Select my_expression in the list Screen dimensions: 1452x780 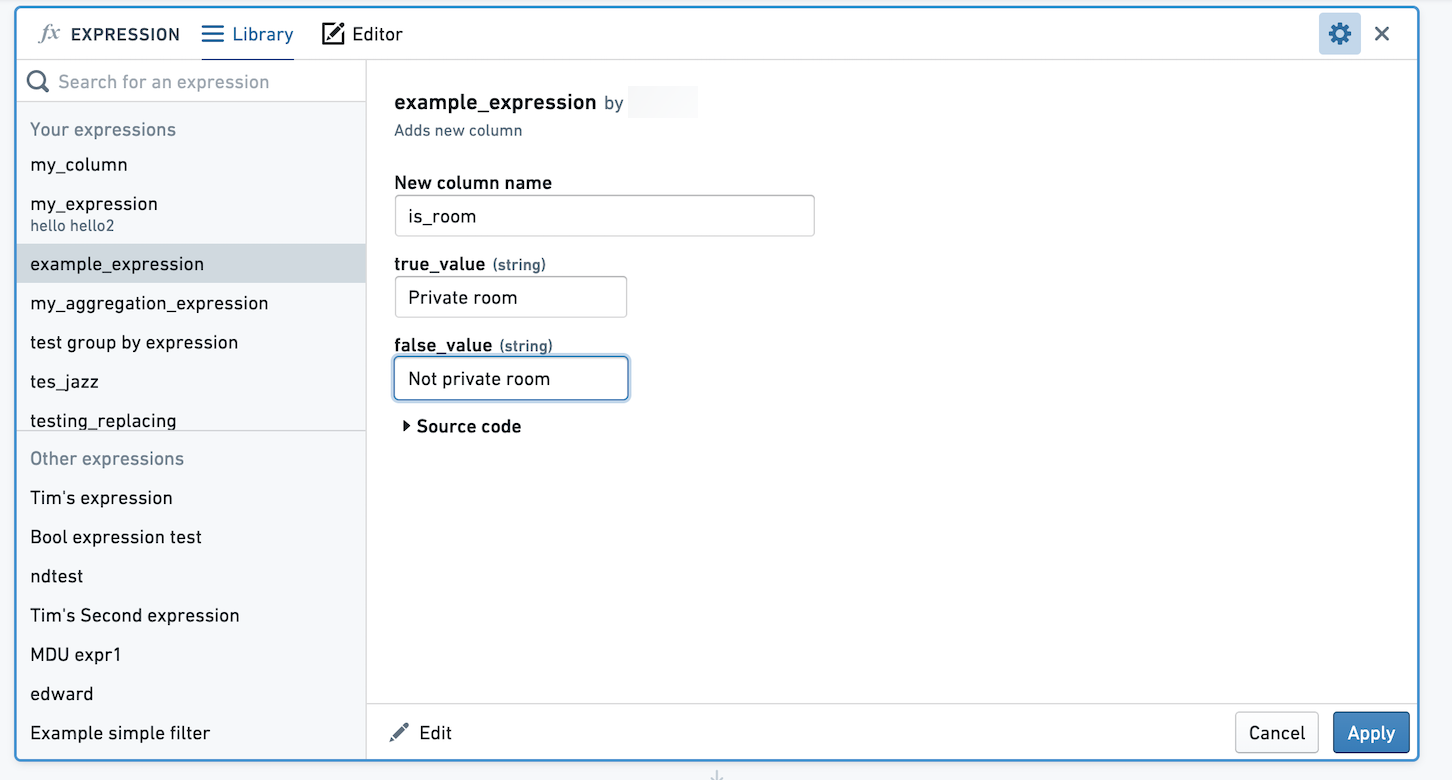coord(191,213)
